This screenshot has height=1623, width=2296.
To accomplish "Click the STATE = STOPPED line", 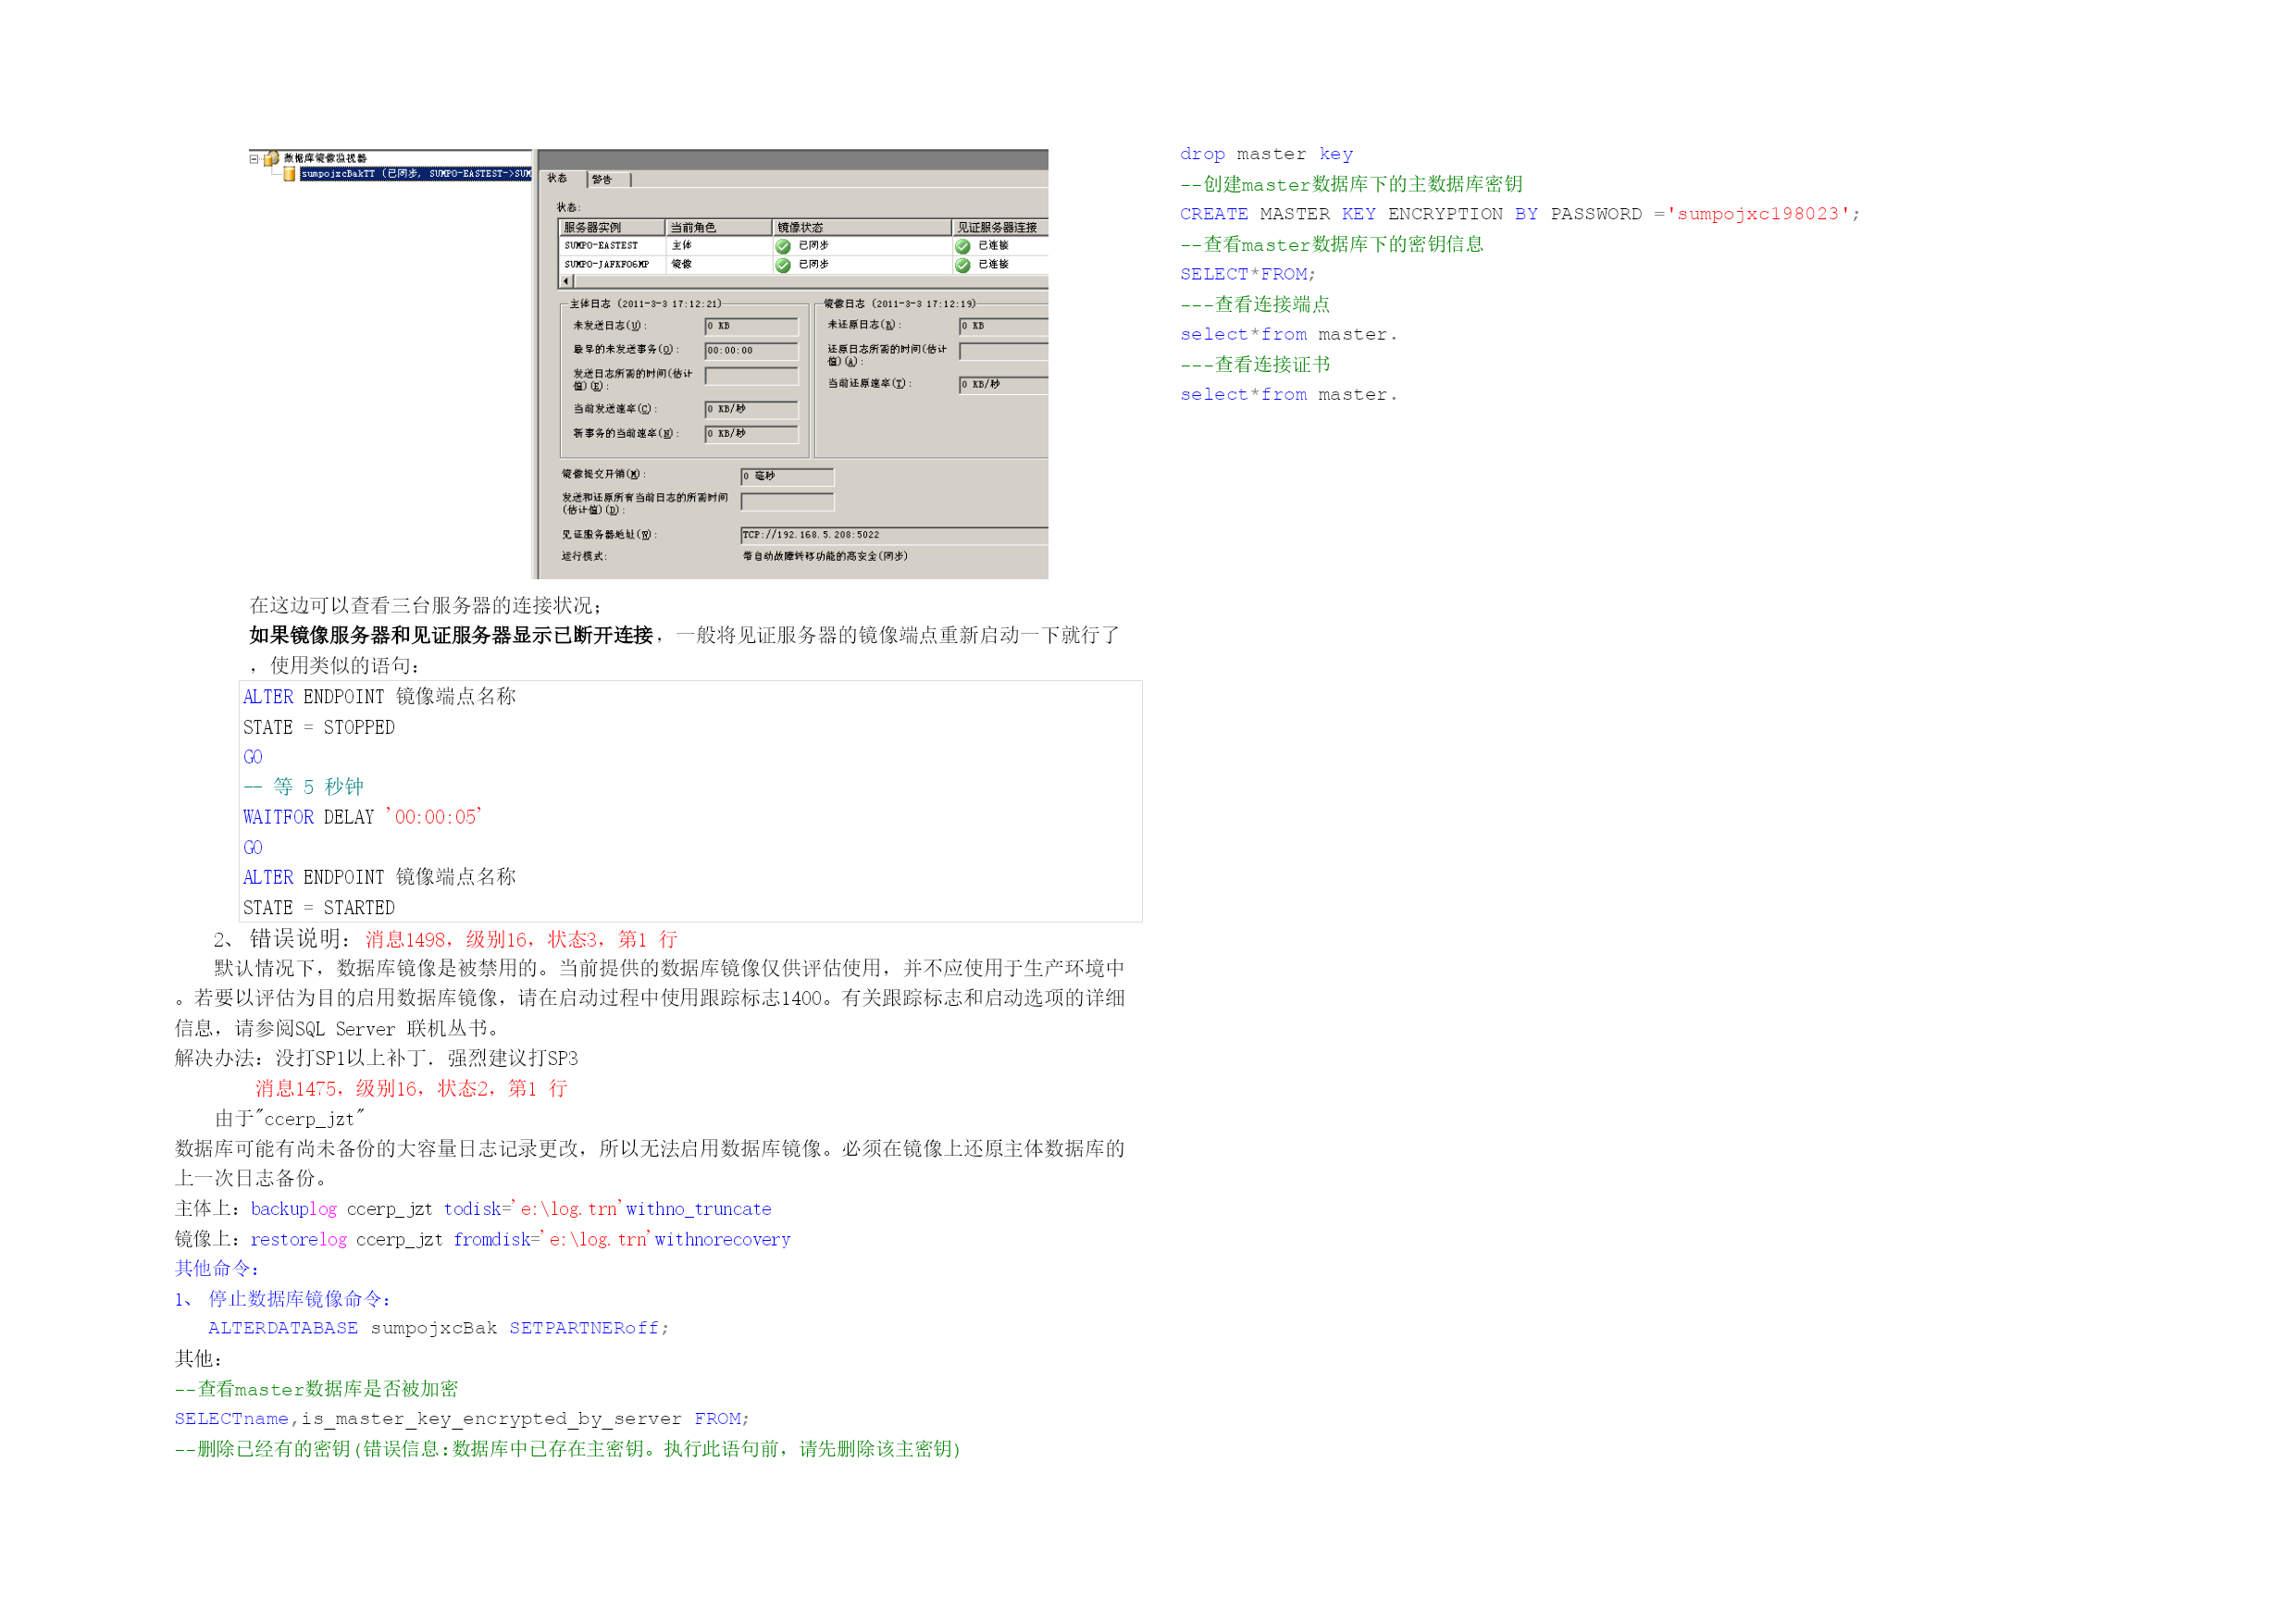I will point(319,727).
